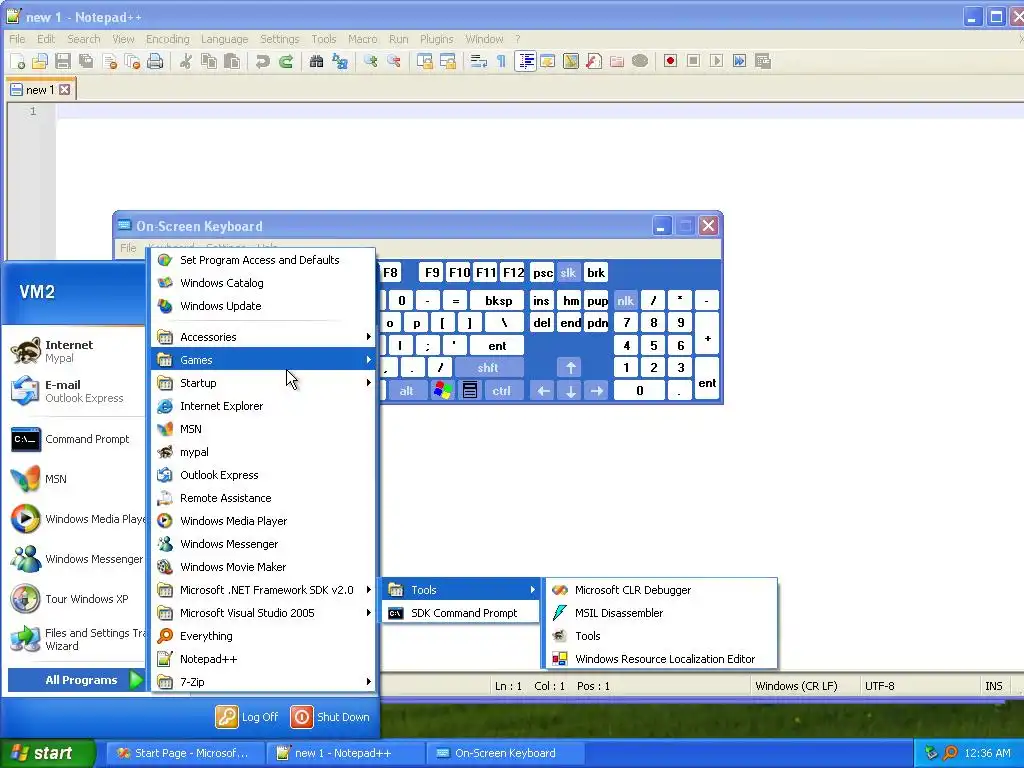Toggle slk scroll lock key
Screen dimensions: 1024x768
click(x=568, y=272)
